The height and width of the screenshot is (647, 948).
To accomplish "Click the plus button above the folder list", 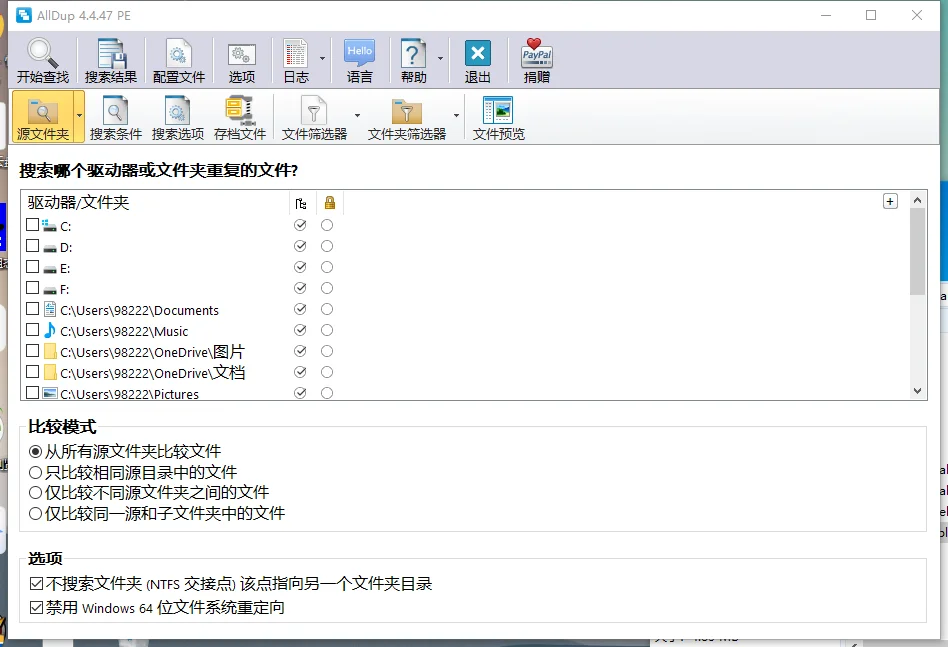I will (890, 201).
